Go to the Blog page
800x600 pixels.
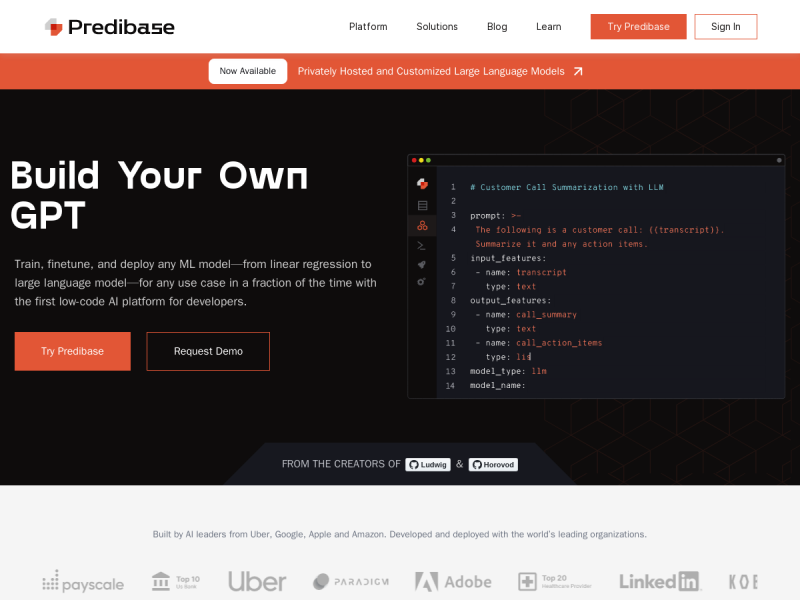click(497, 27)
